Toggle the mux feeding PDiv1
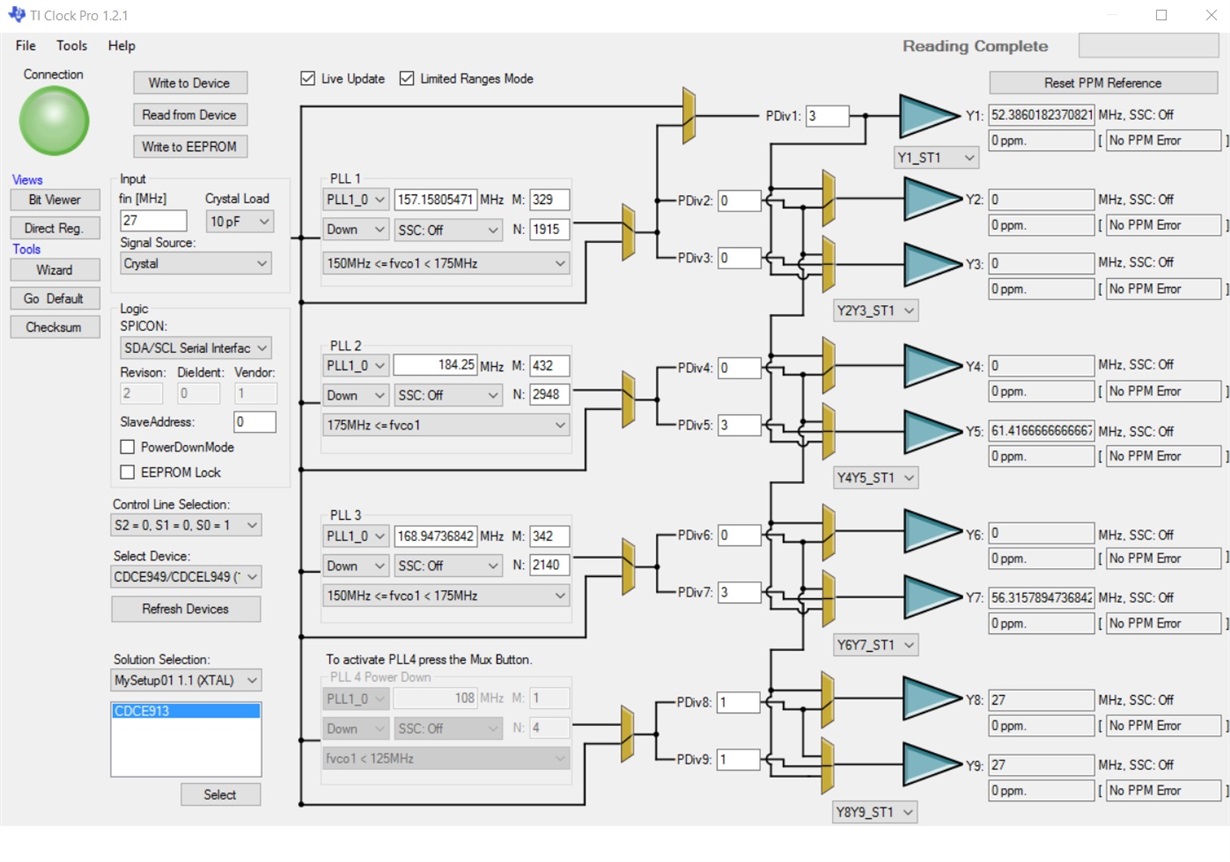The image size is (1230, 862). 689,115
